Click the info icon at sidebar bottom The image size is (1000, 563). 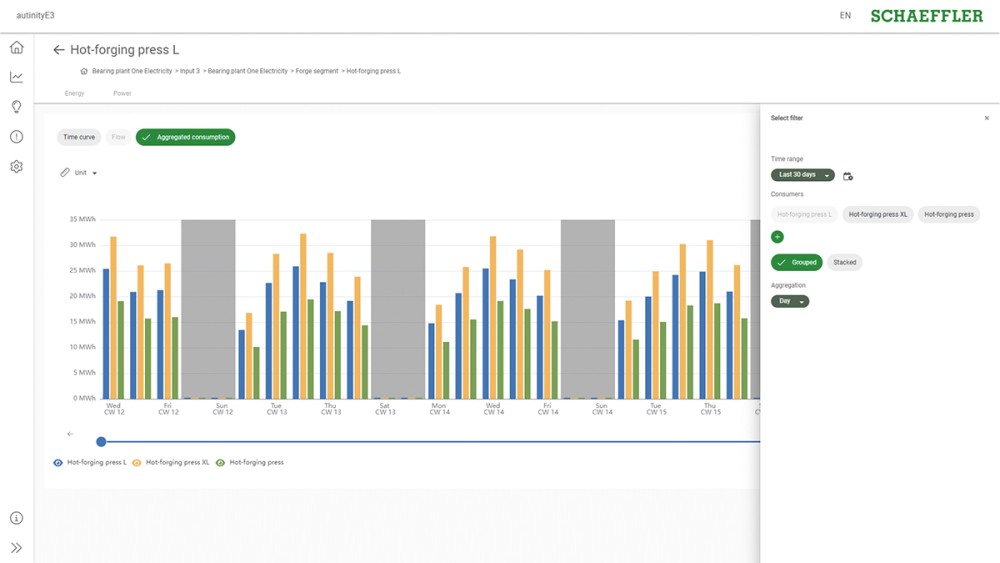coord(16,518)
